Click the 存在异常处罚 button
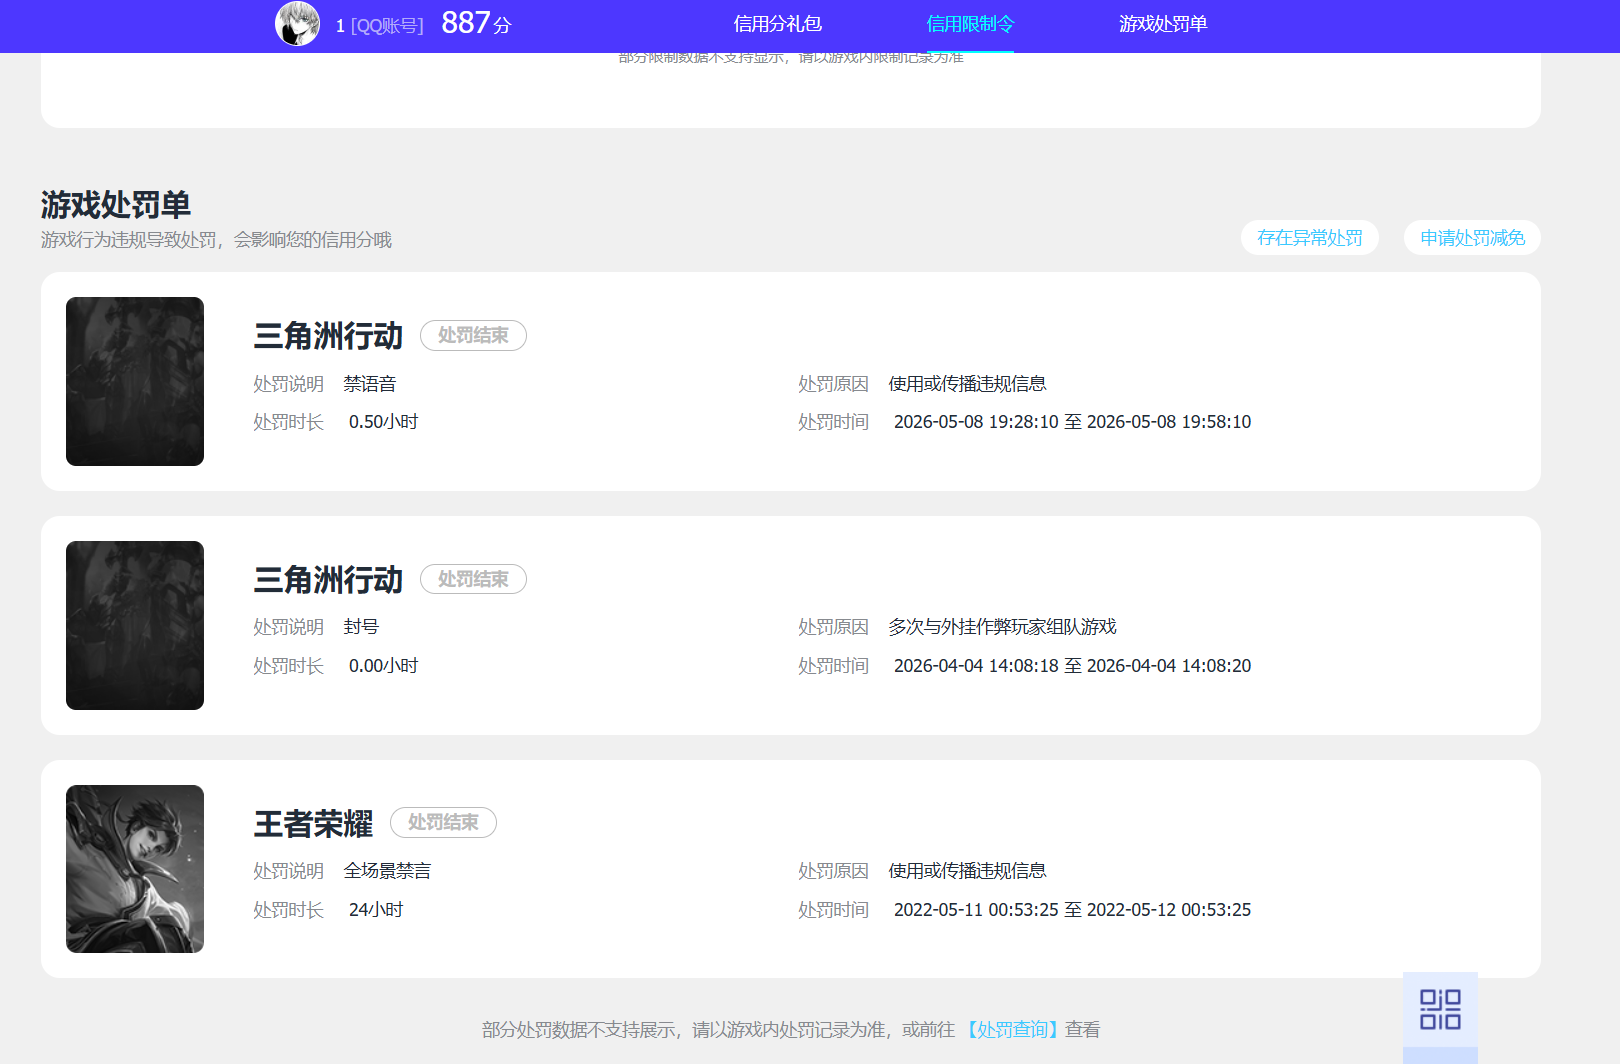The width and height of the screenshot is (1620, 1064). pyautogui.click(x=1310, y=238)
